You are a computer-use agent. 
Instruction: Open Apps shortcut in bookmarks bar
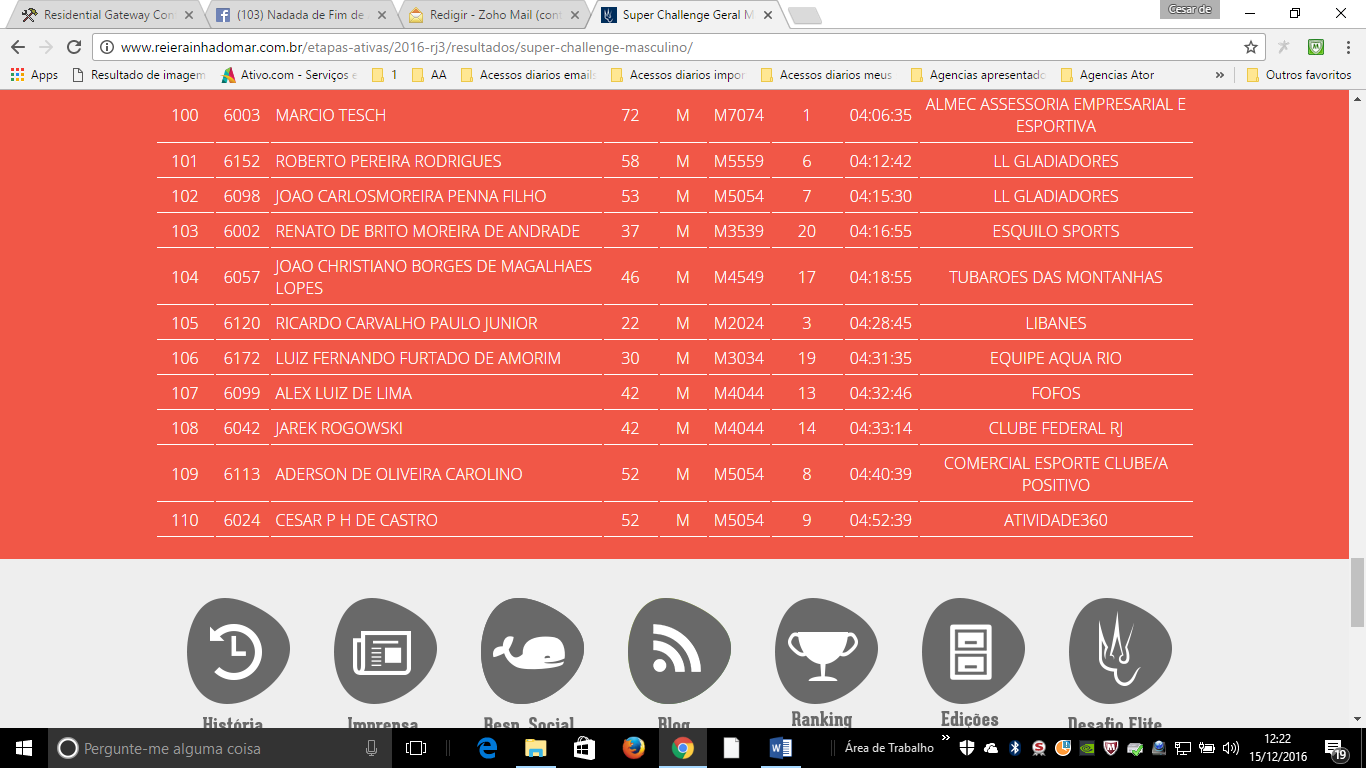click(34, 75)
